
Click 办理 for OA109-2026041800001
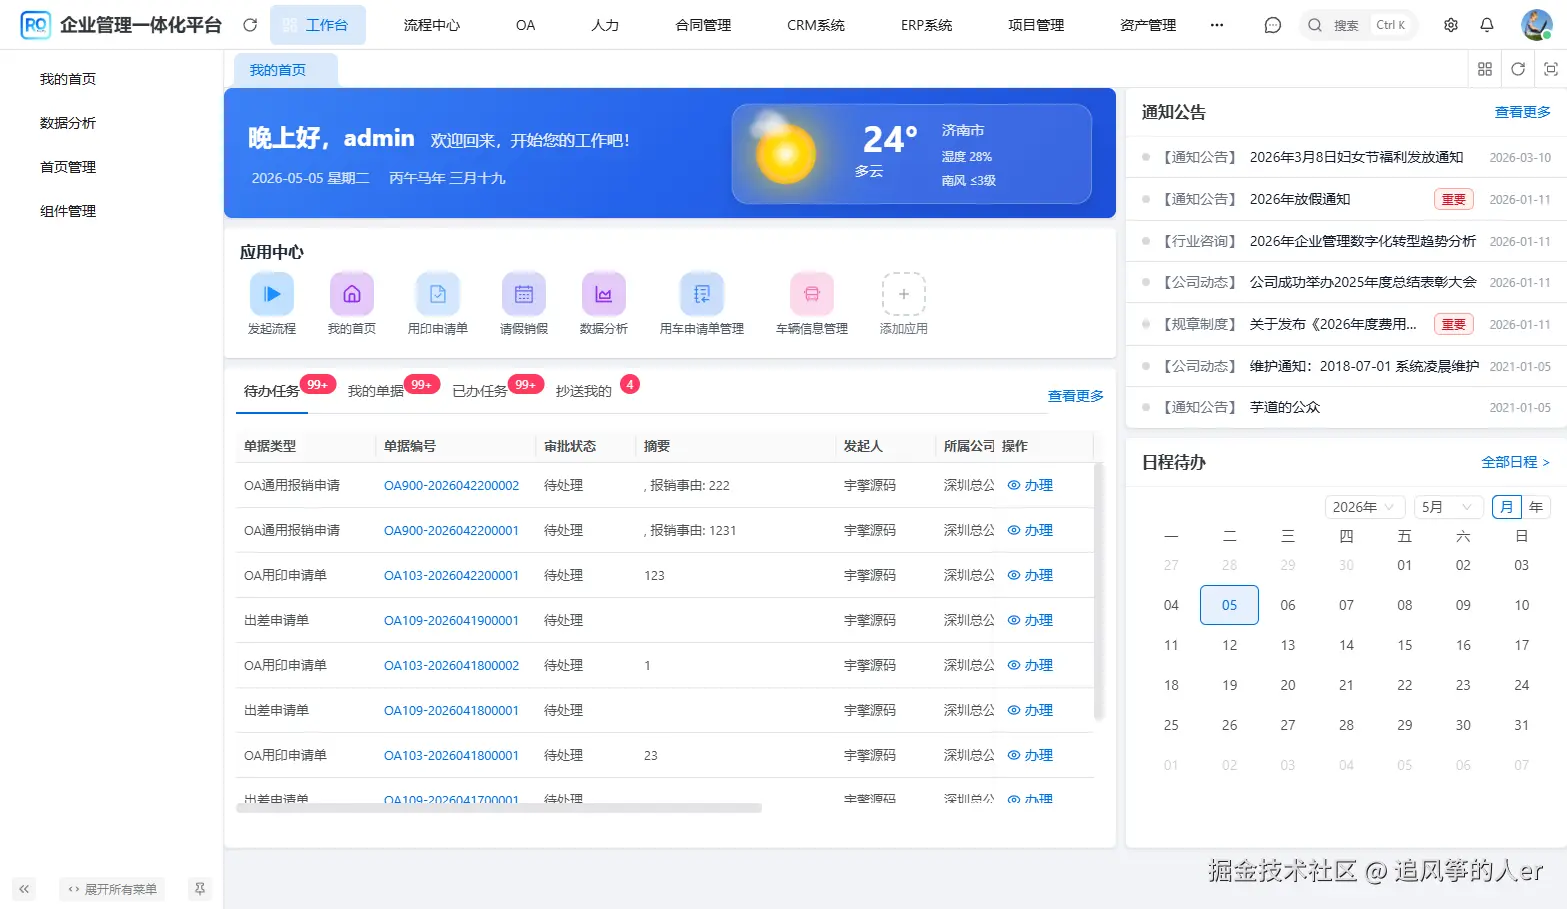[1030, 710]
